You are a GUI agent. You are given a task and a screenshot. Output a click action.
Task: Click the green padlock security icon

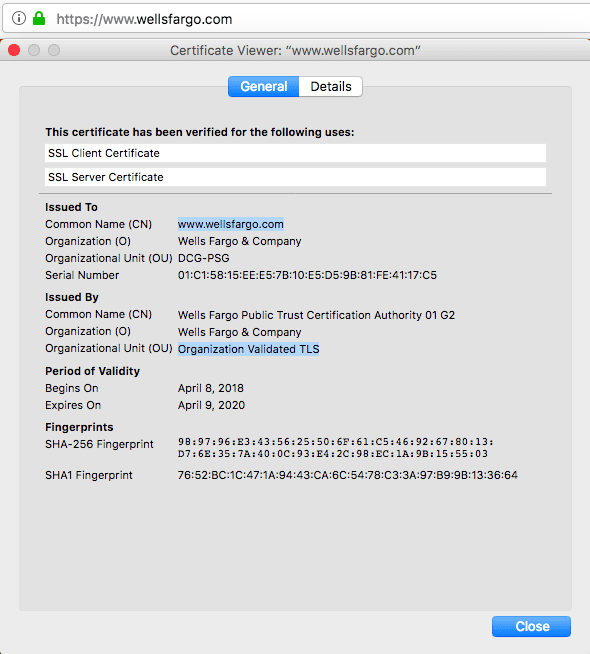tap(39, 18)
